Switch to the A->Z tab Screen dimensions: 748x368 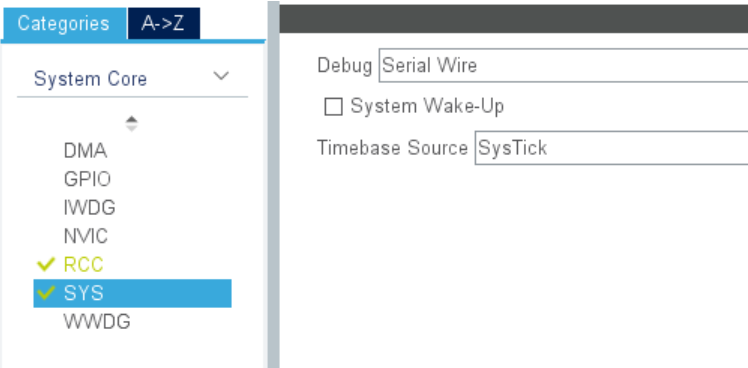164,23
